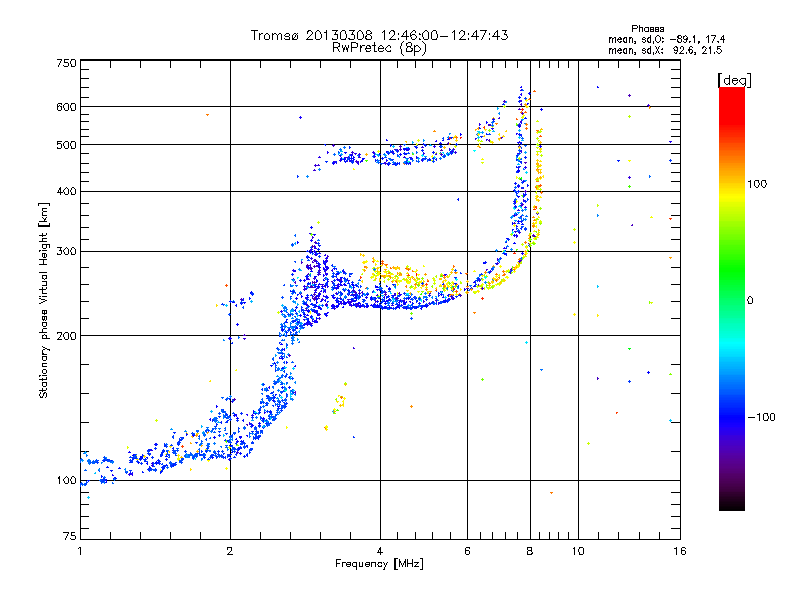Click the x-axis tick label '16'
The width and height of the screenshot is (800, 600).
[x=680, y=551]
